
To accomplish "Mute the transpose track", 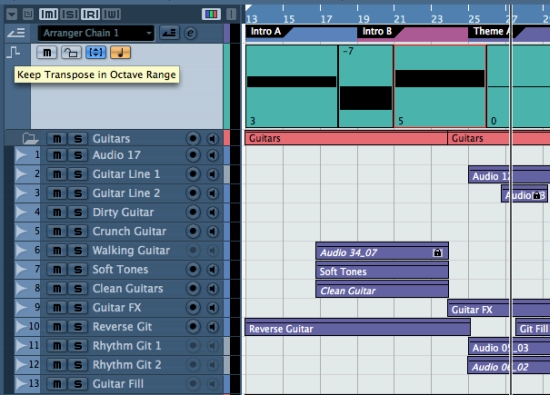I will coord(47,53).
